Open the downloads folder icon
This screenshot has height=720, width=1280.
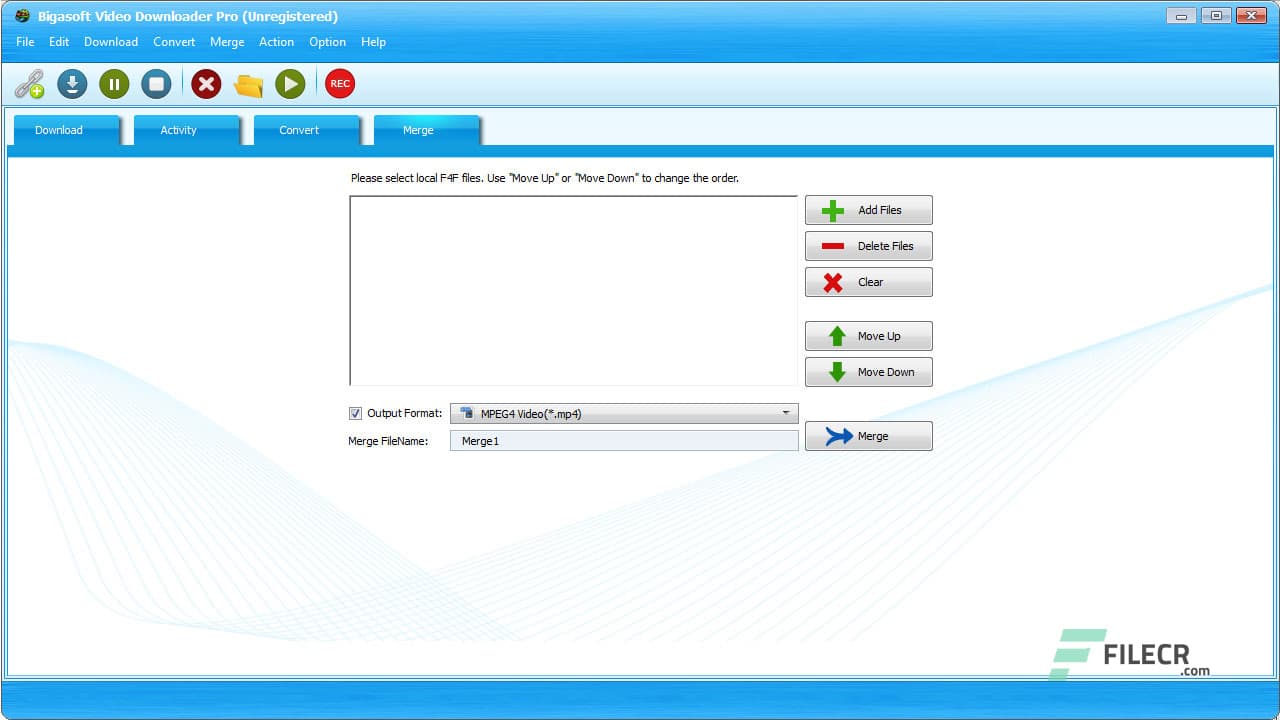[x=248, y=84]
